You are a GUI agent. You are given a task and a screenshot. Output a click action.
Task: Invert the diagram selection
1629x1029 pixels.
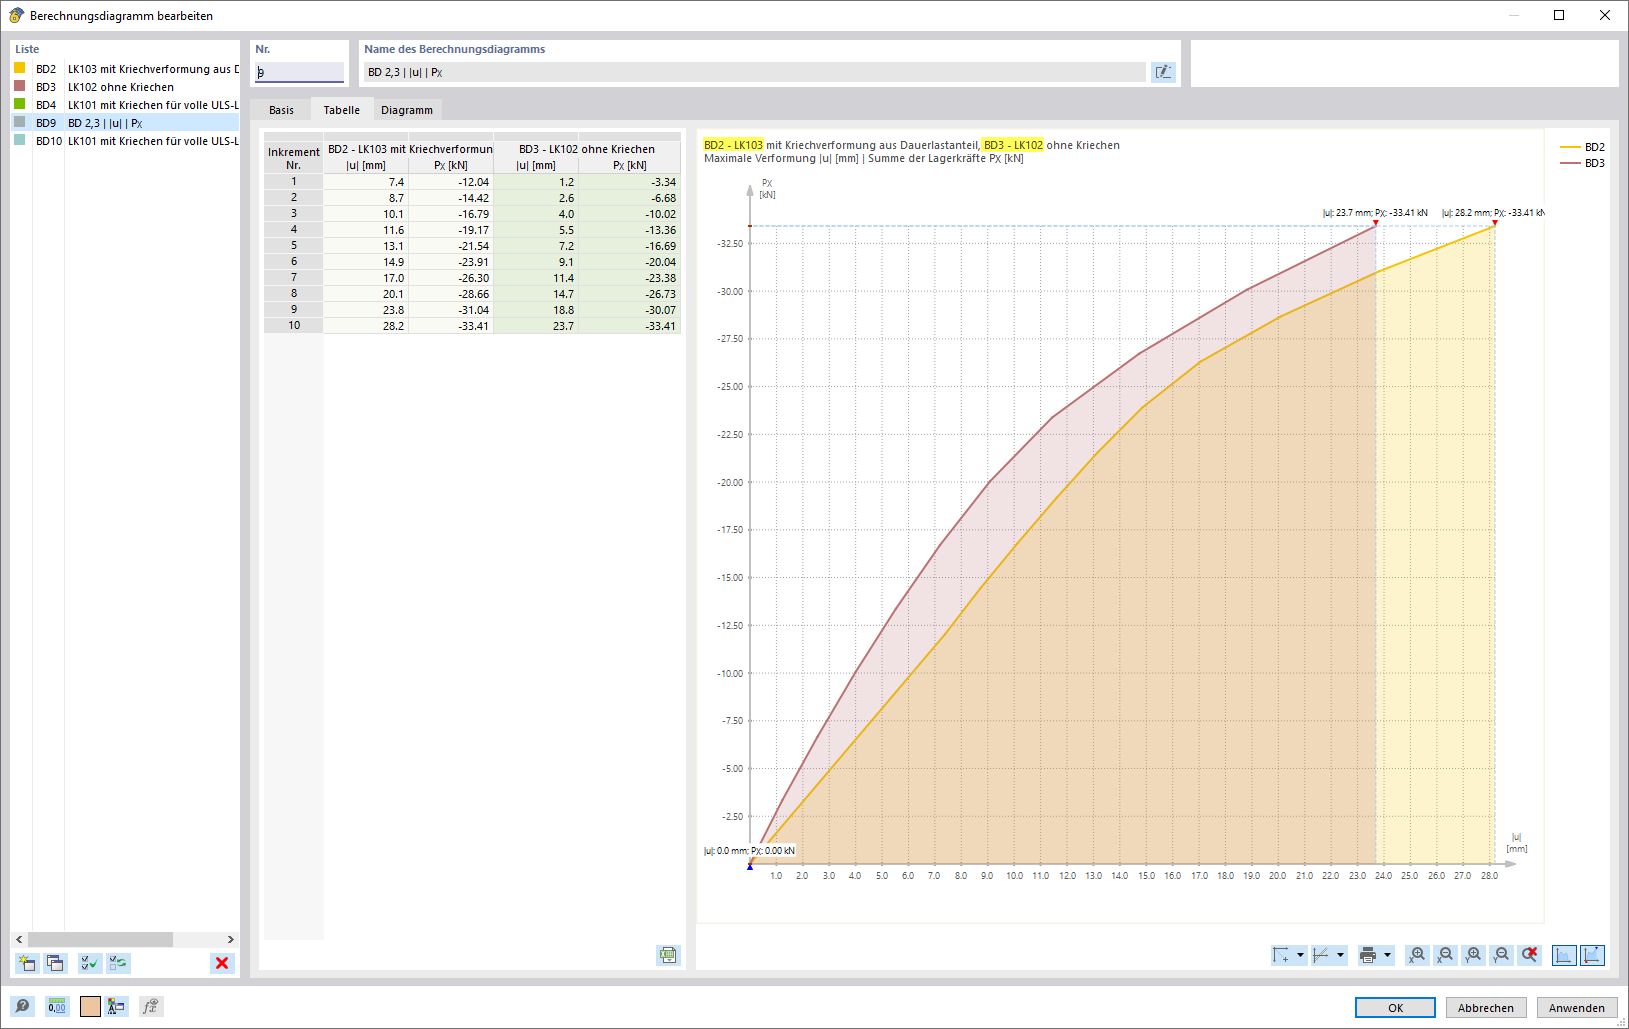(x=118, y=963)
